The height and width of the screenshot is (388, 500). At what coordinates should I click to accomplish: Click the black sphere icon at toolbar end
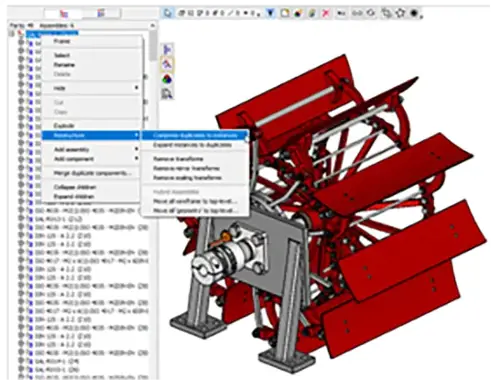click(x=414, y=13)
